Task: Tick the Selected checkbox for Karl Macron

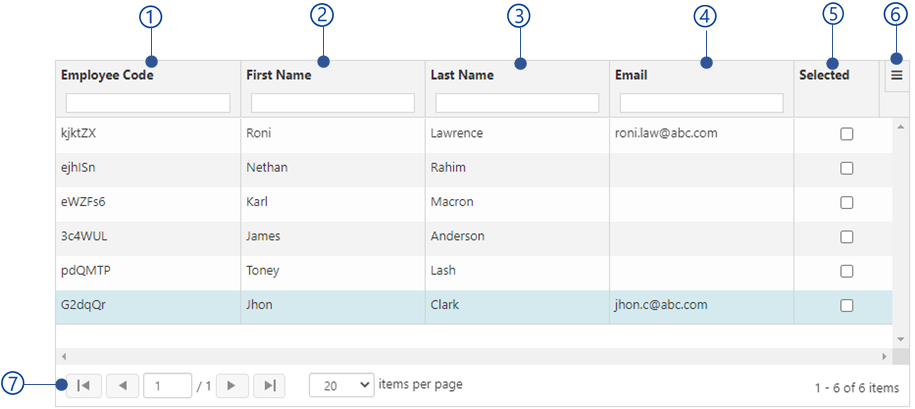Action: [846, 202]
